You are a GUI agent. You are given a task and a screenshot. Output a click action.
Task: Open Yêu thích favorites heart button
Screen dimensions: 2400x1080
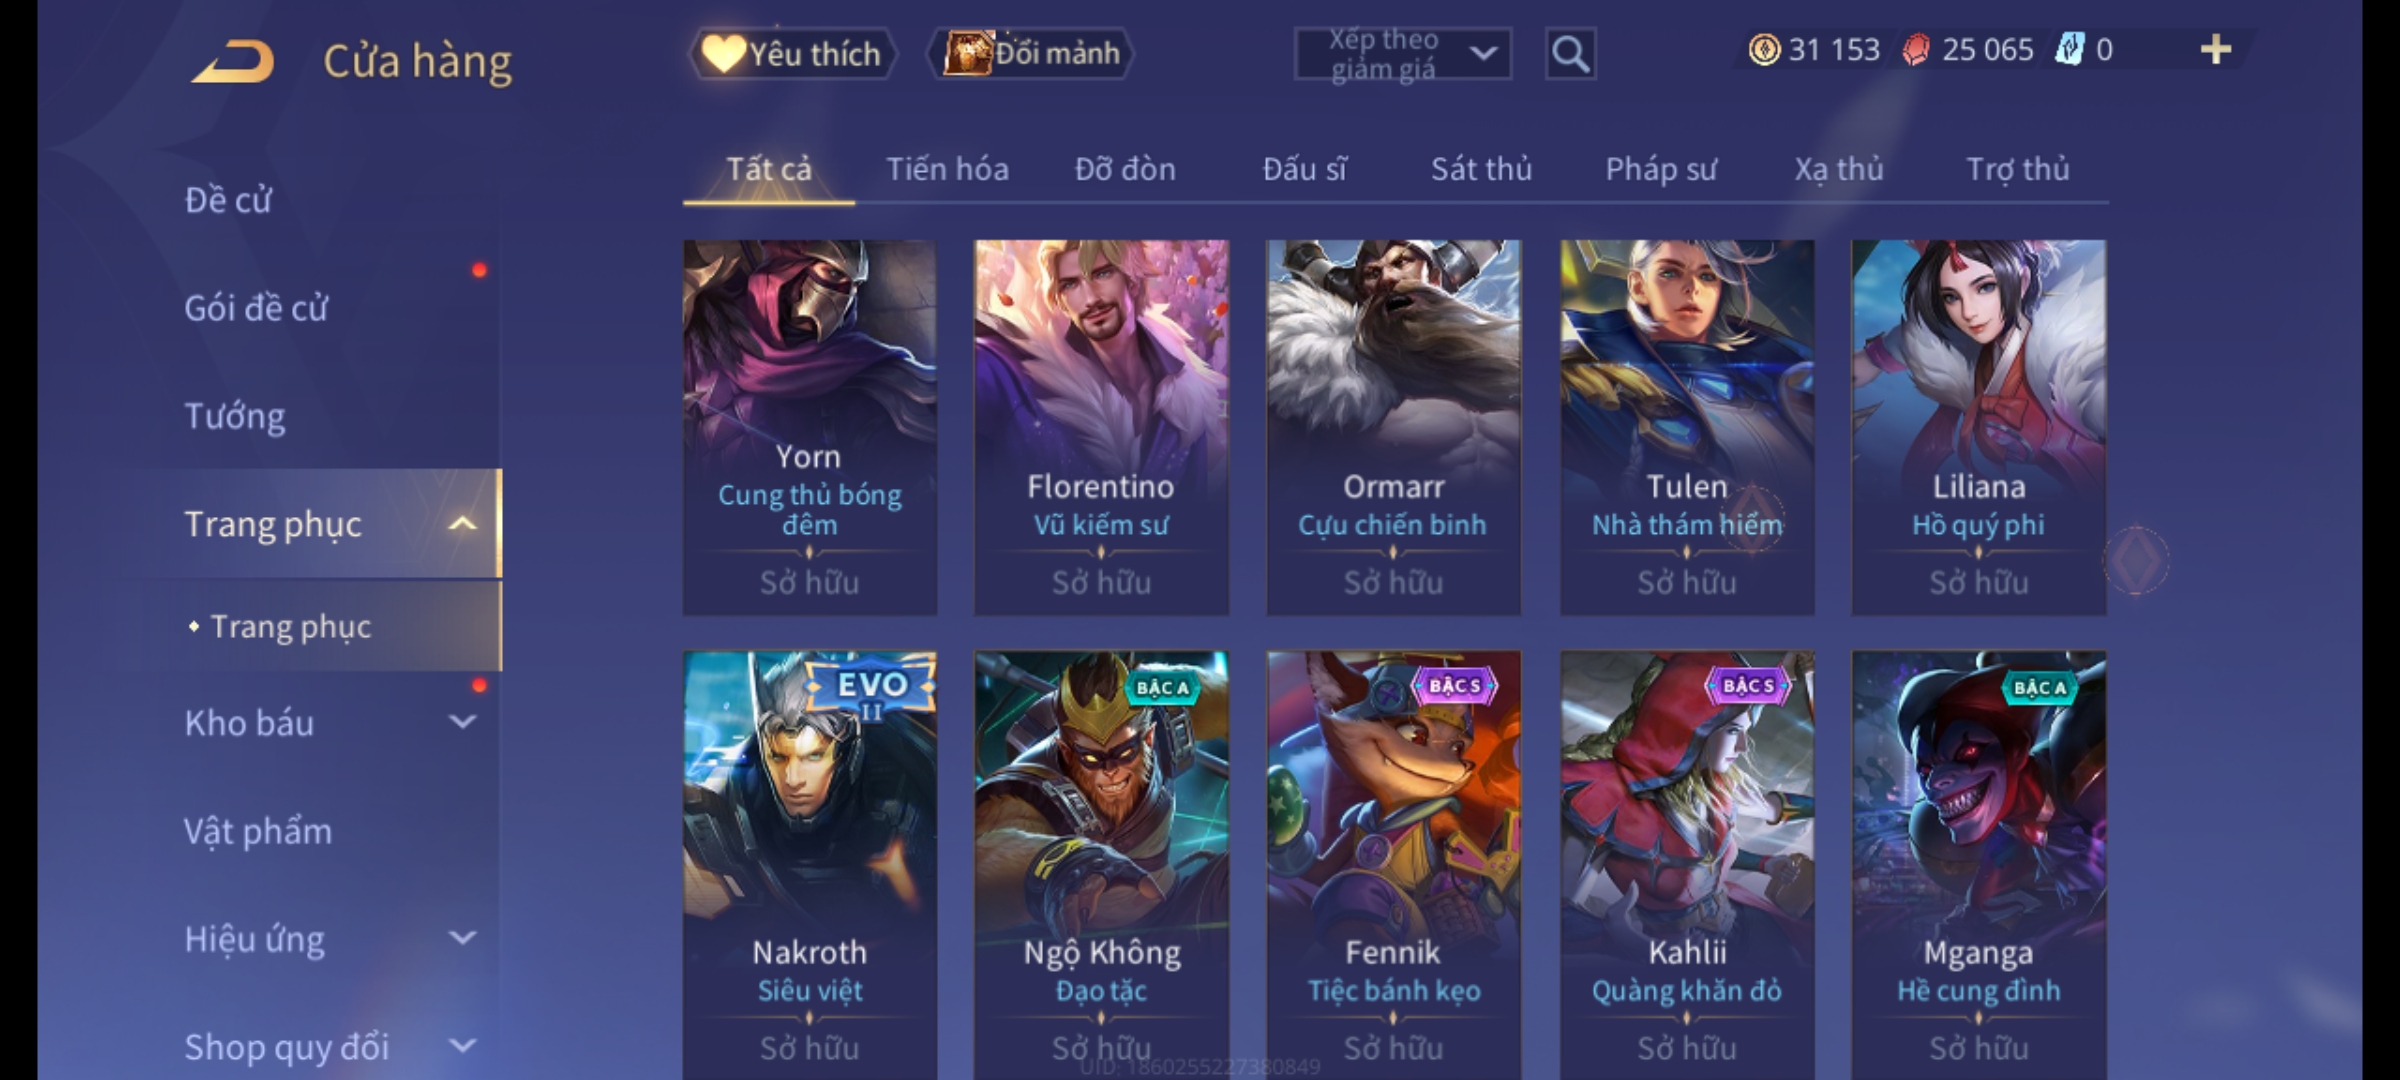tap(792, 53)
